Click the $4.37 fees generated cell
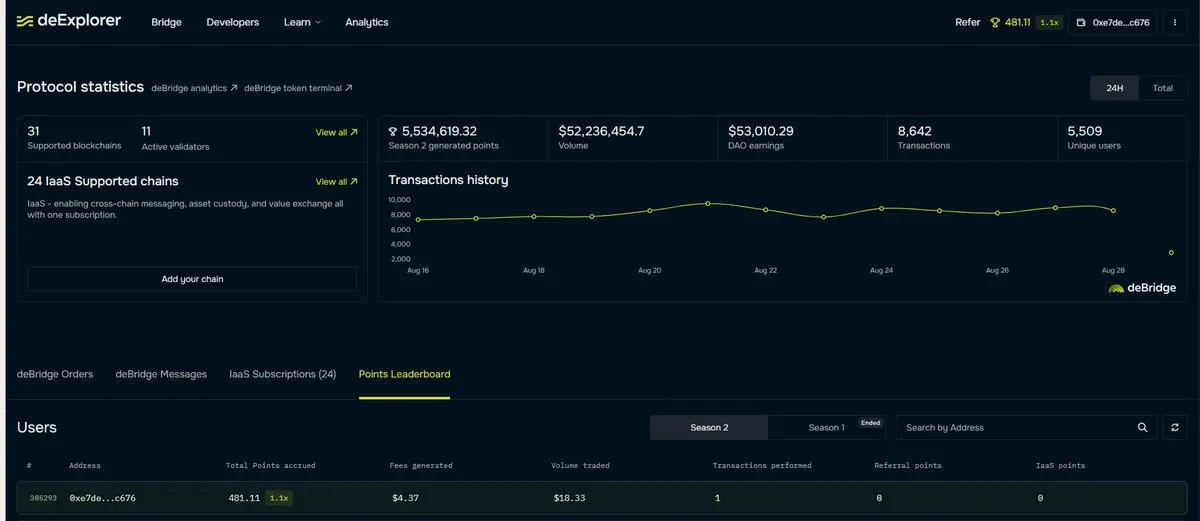The image size is (1200, 521). coord(404,497)
